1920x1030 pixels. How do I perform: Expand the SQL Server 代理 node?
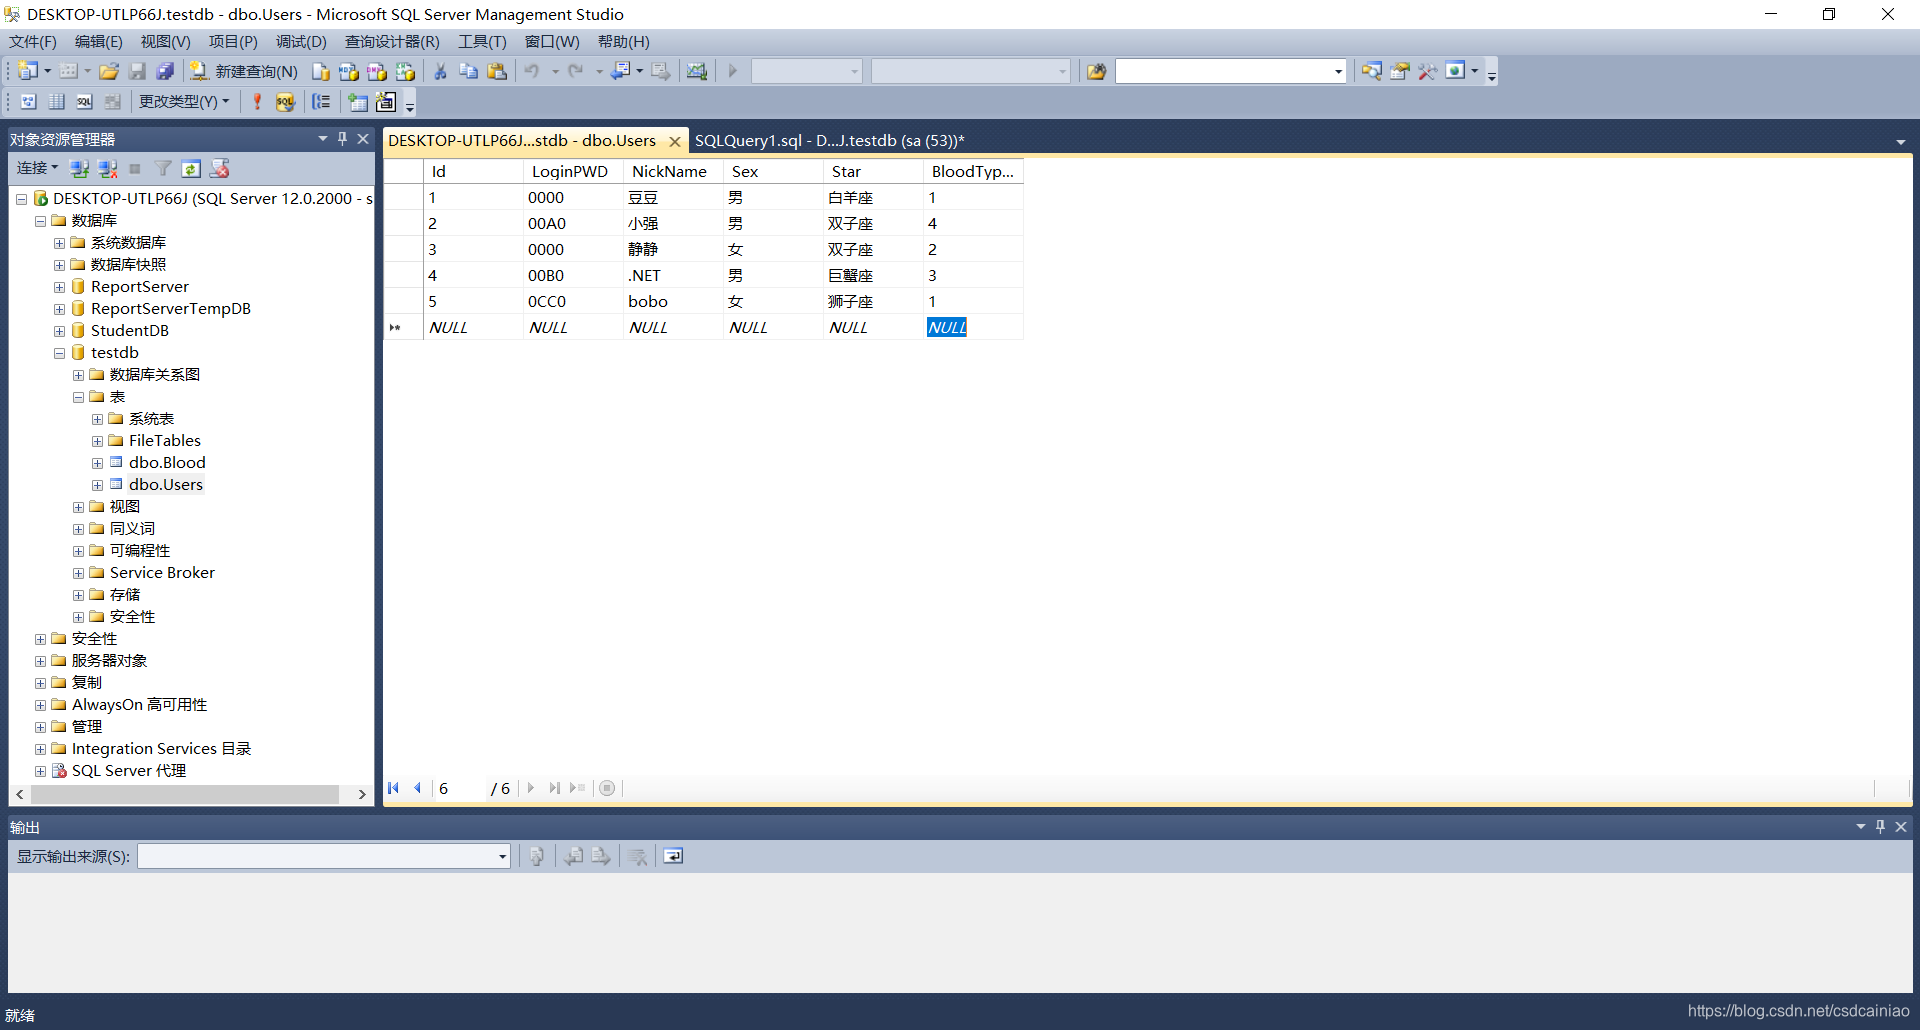pyautogui.click(x=40, y=771)
